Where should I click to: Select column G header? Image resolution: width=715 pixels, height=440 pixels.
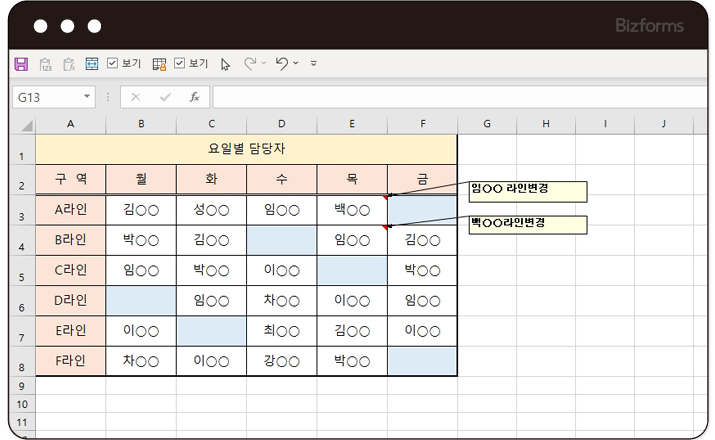click(x=486, y=123)
